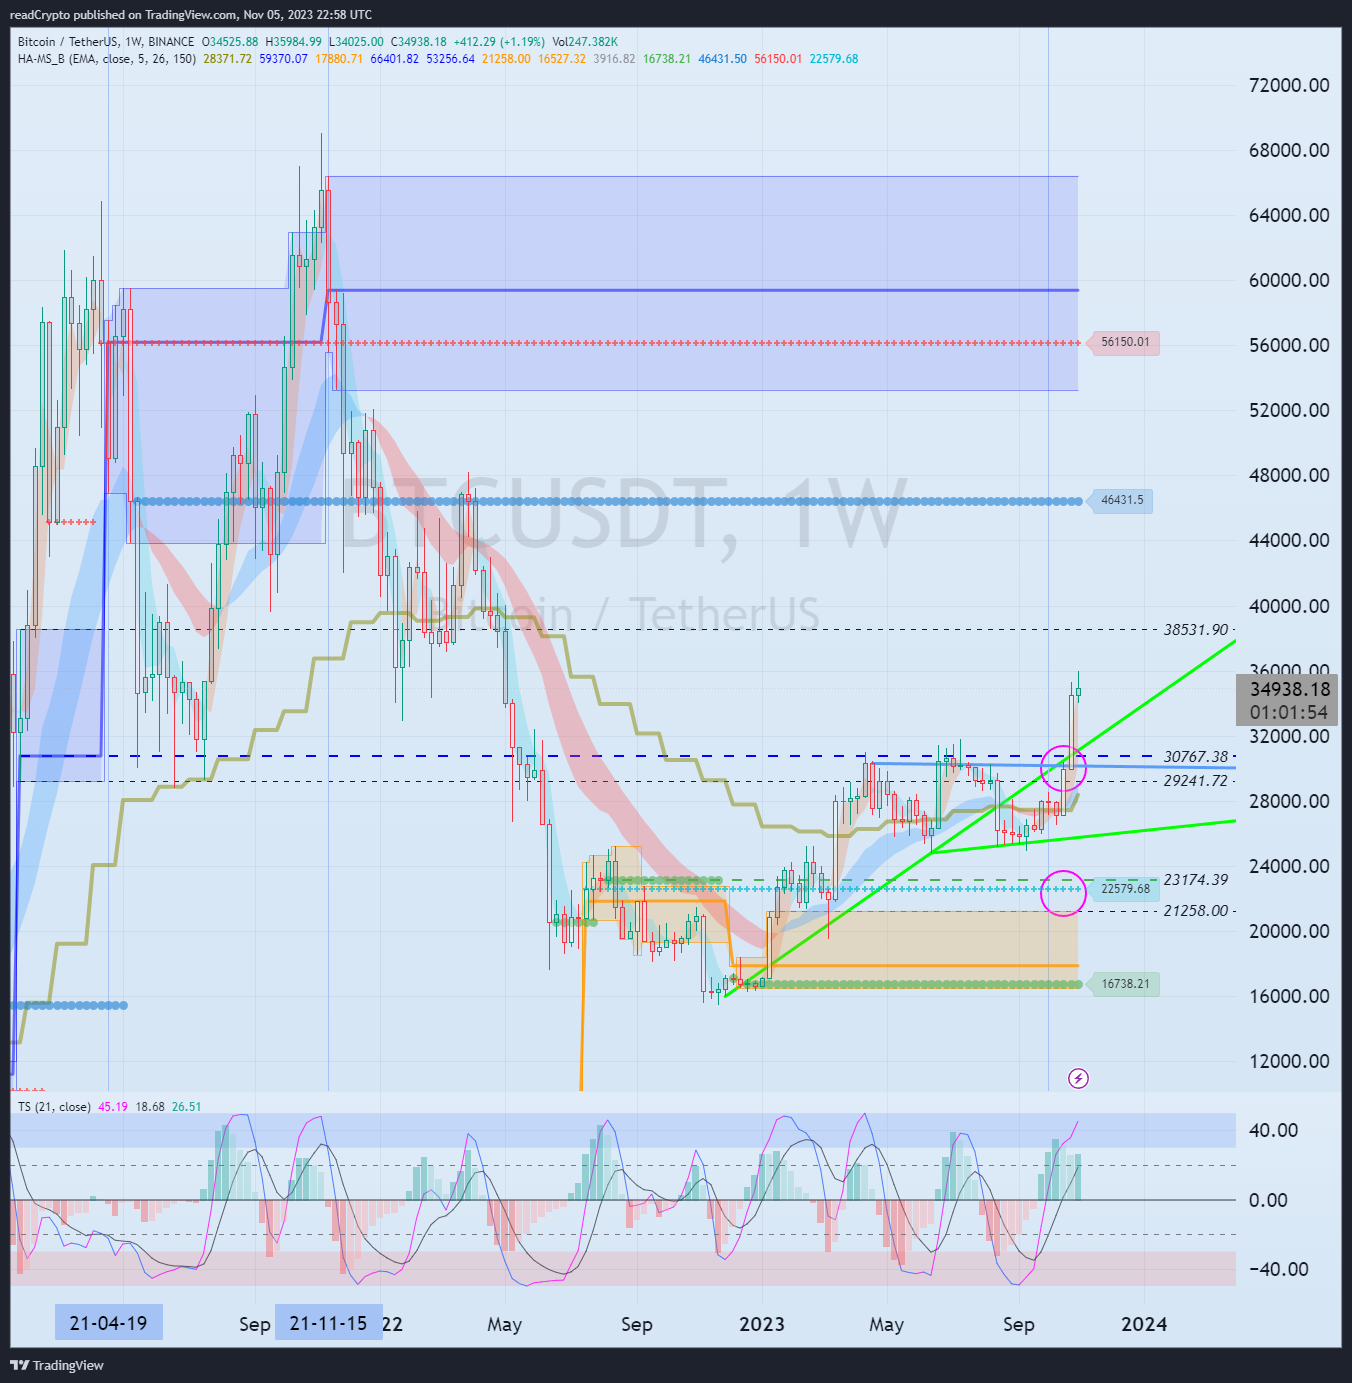Click the highlighted date label 21-04-19
This screenshot has height=1383, width=1352.
click(x=108, y=1323)
